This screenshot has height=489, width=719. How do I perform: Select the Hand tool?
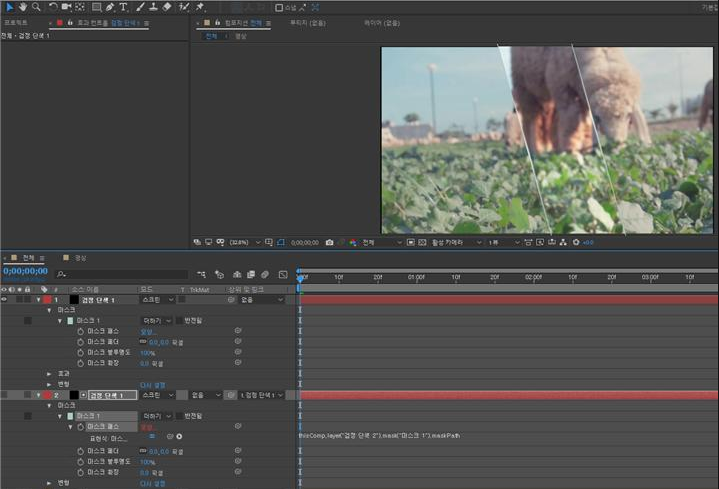point(22,7)
